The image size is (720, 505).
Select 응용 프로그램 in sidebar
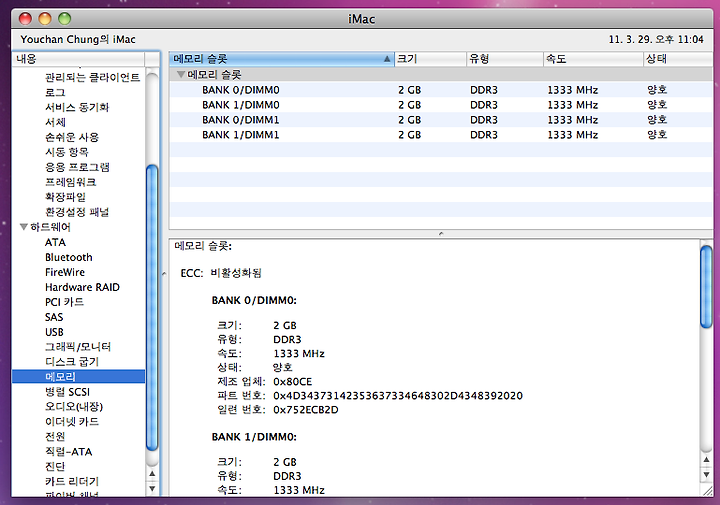pos(77,167)
